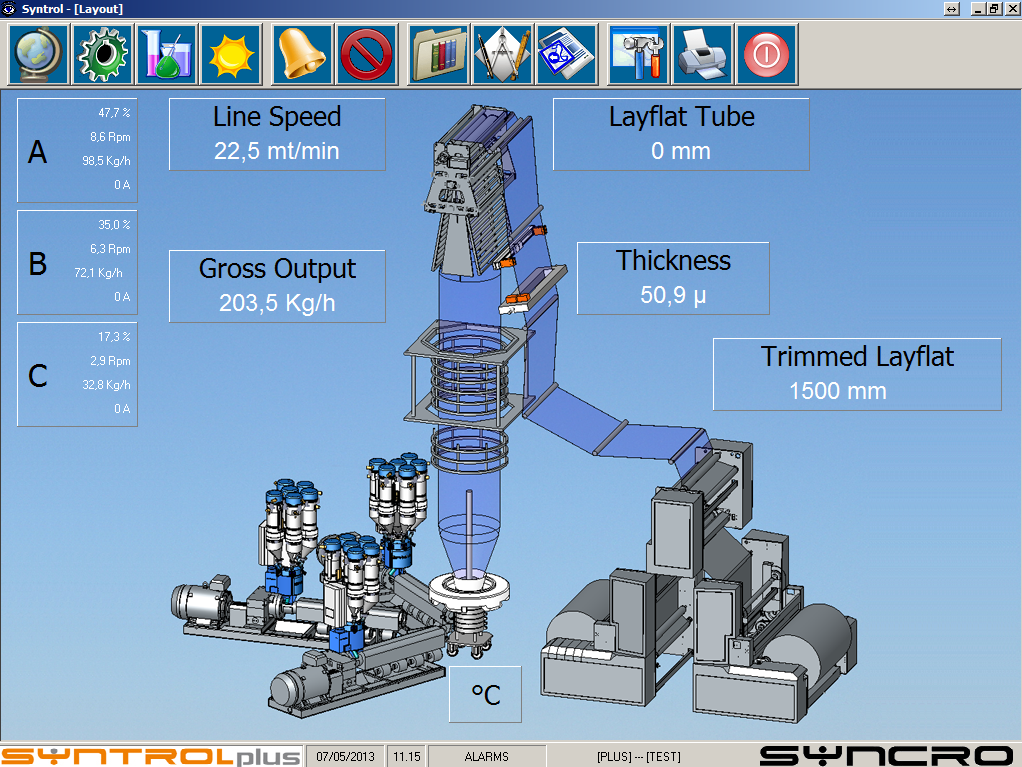Open the folder with books icon
This screenshot has height=767, width=1022.
pos(438,54)
